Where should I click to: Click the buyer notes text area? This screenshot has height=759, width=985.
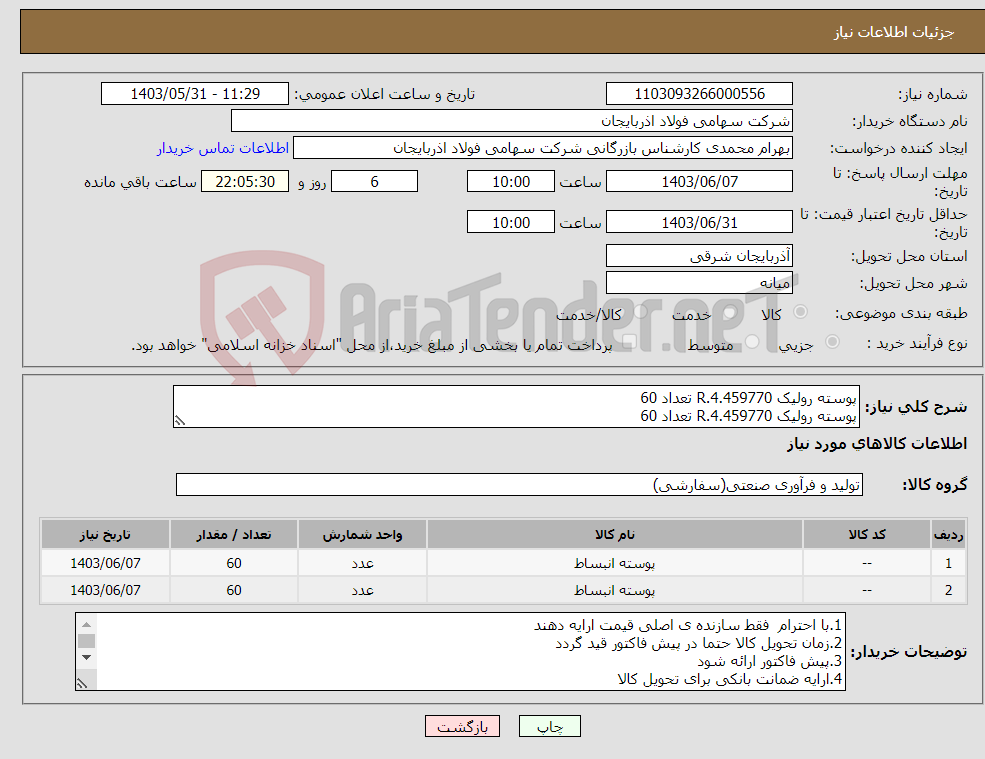460,652
